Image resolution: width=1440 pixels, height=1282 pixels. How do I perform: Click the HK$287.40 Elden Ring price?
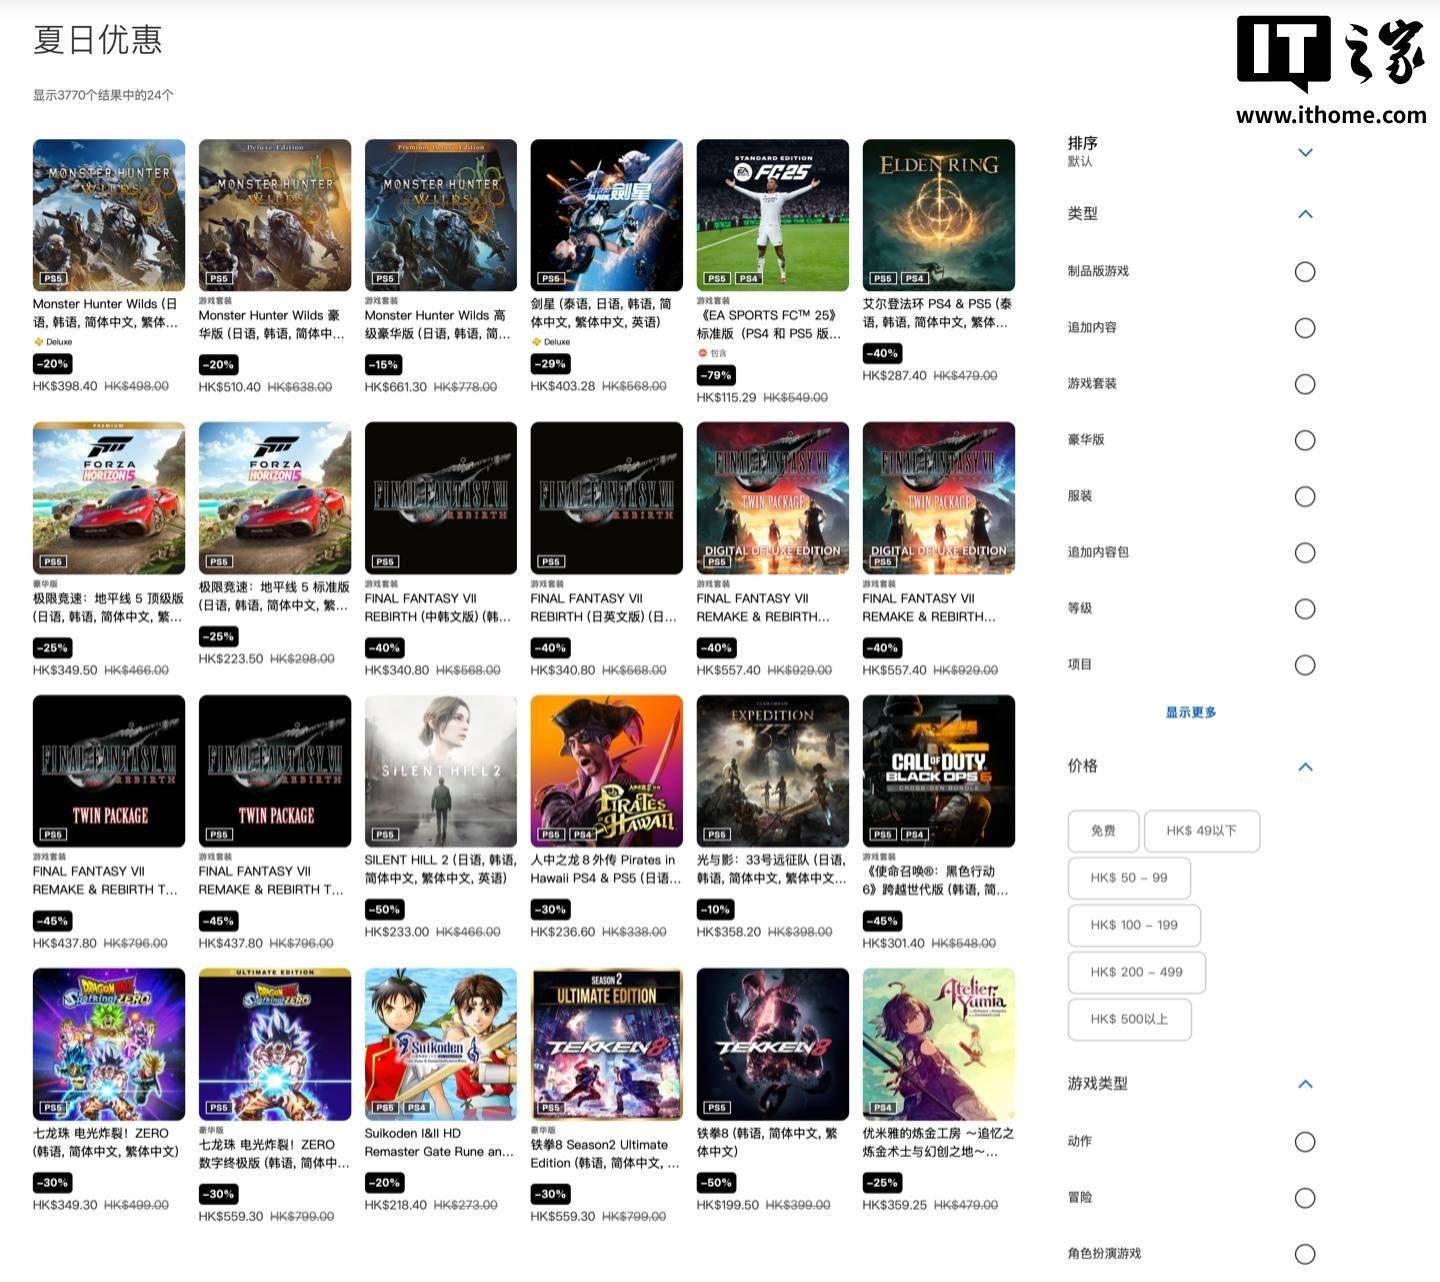point(894,375)
